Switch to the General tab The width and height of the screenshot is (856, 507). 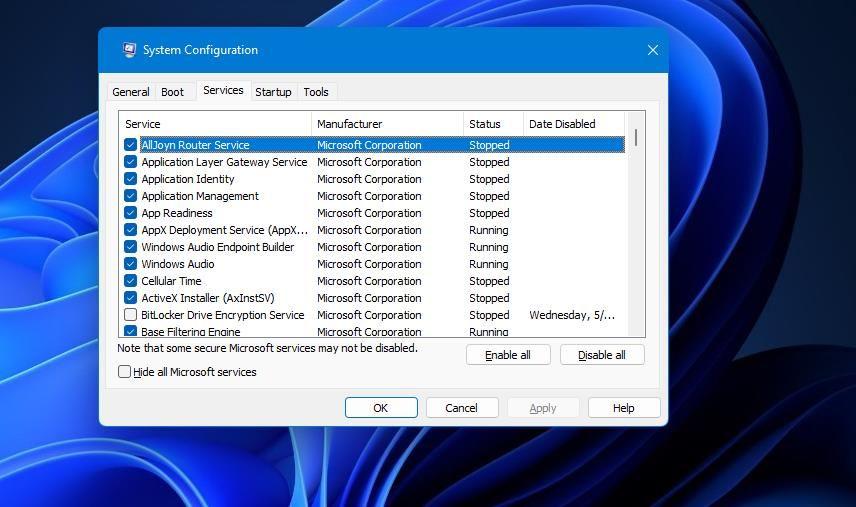[131, 92]
